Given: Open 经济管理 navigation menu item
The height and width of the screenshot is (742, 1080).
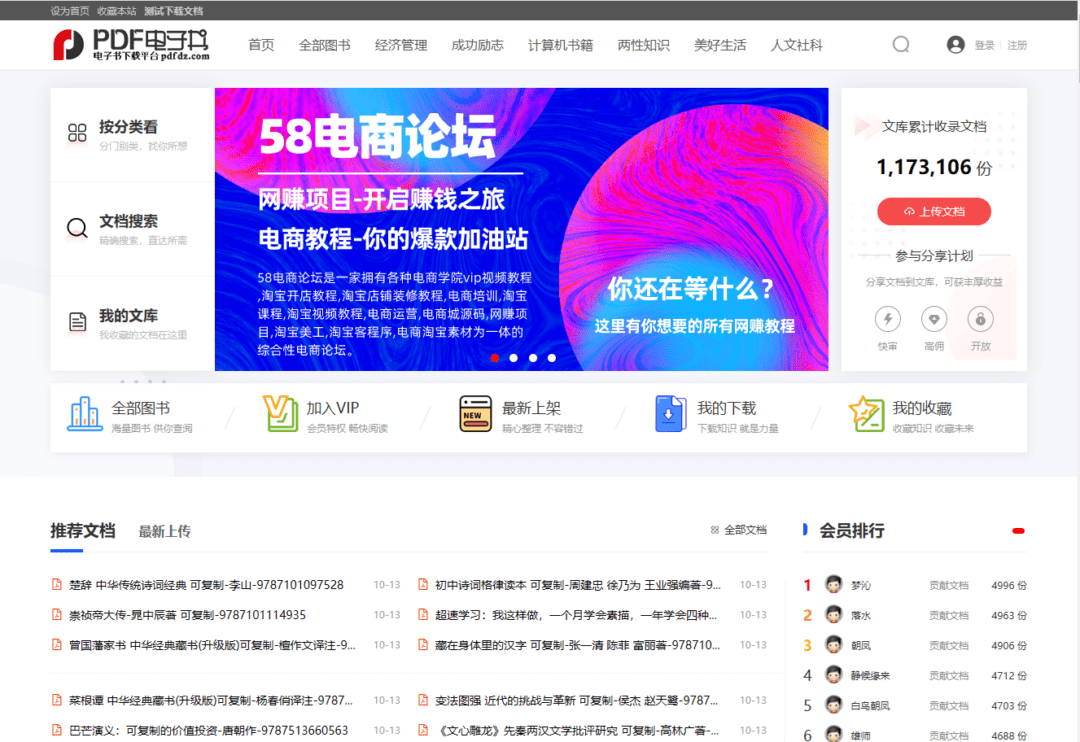Looking at the screenshot, I should tap(401, 45).
